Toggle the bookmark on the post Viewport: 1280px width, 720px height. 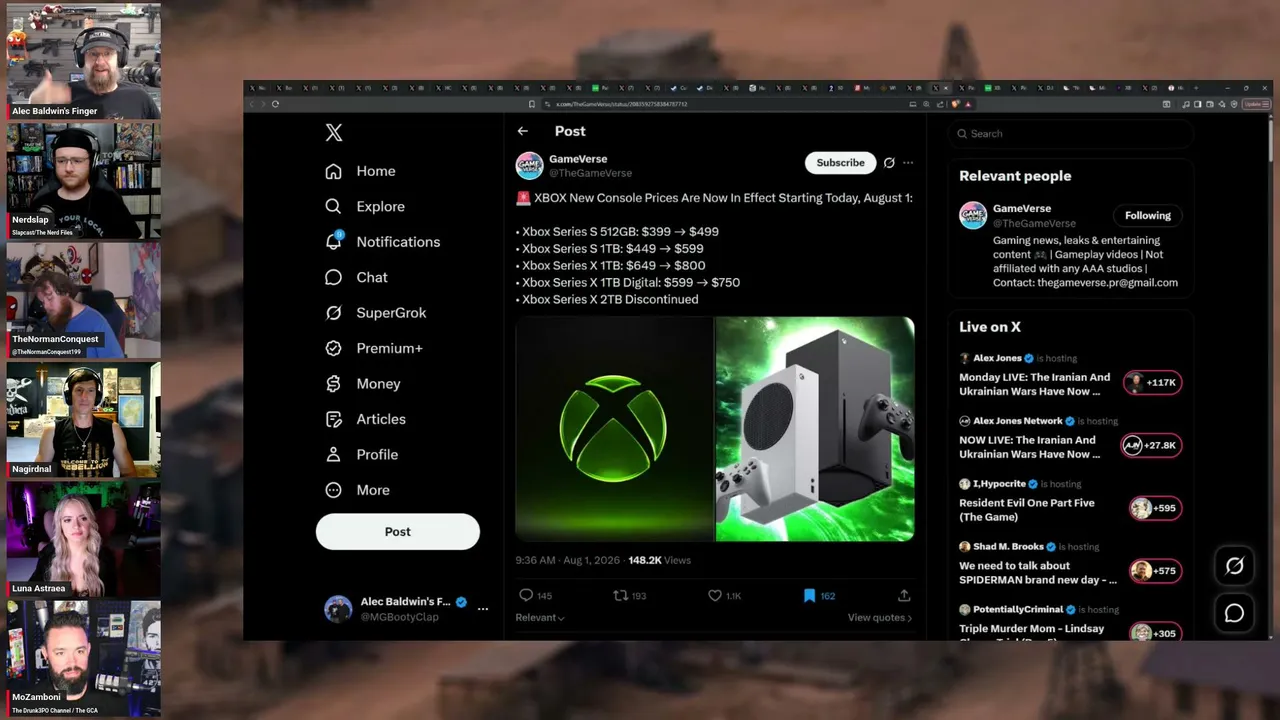click(x=809, y=595)
